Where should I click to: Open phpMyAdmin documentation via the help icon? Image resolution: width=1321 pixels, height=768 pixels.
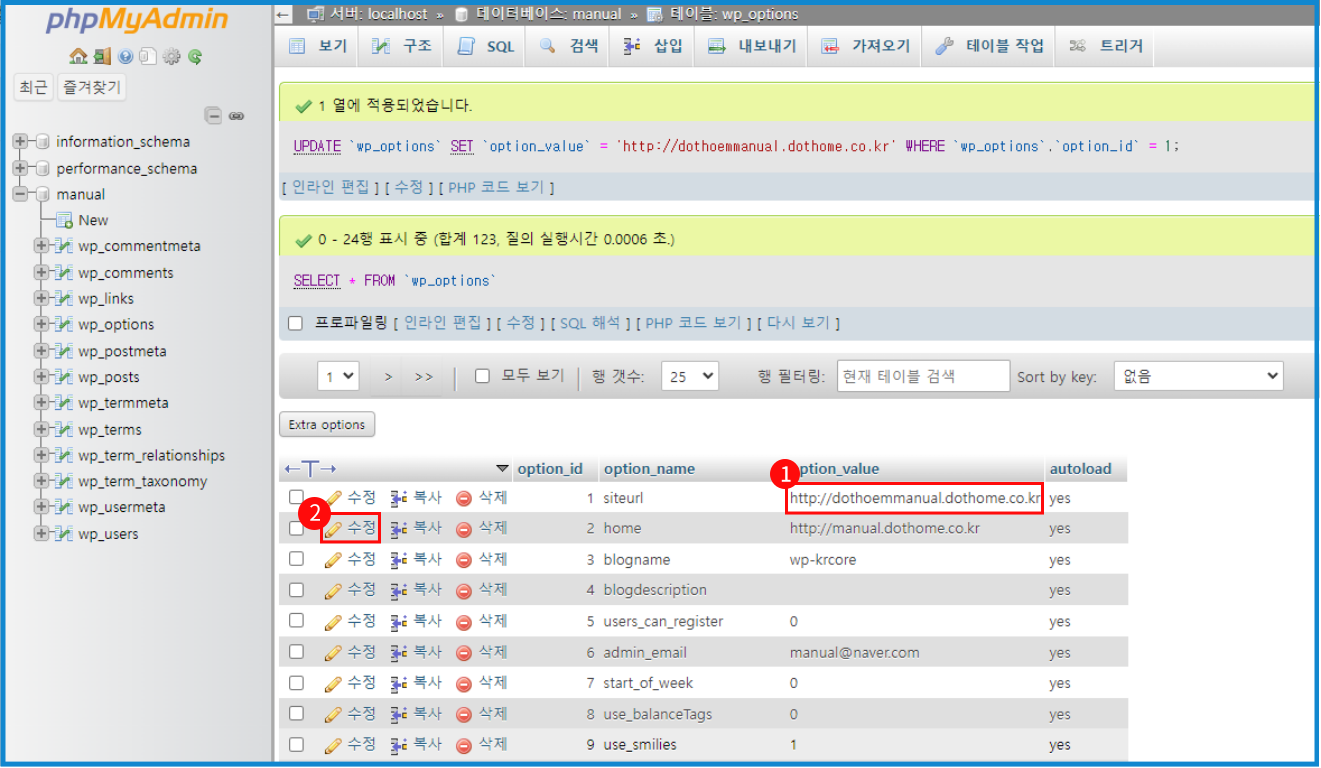pyautogui.click(x=125, y=56)
